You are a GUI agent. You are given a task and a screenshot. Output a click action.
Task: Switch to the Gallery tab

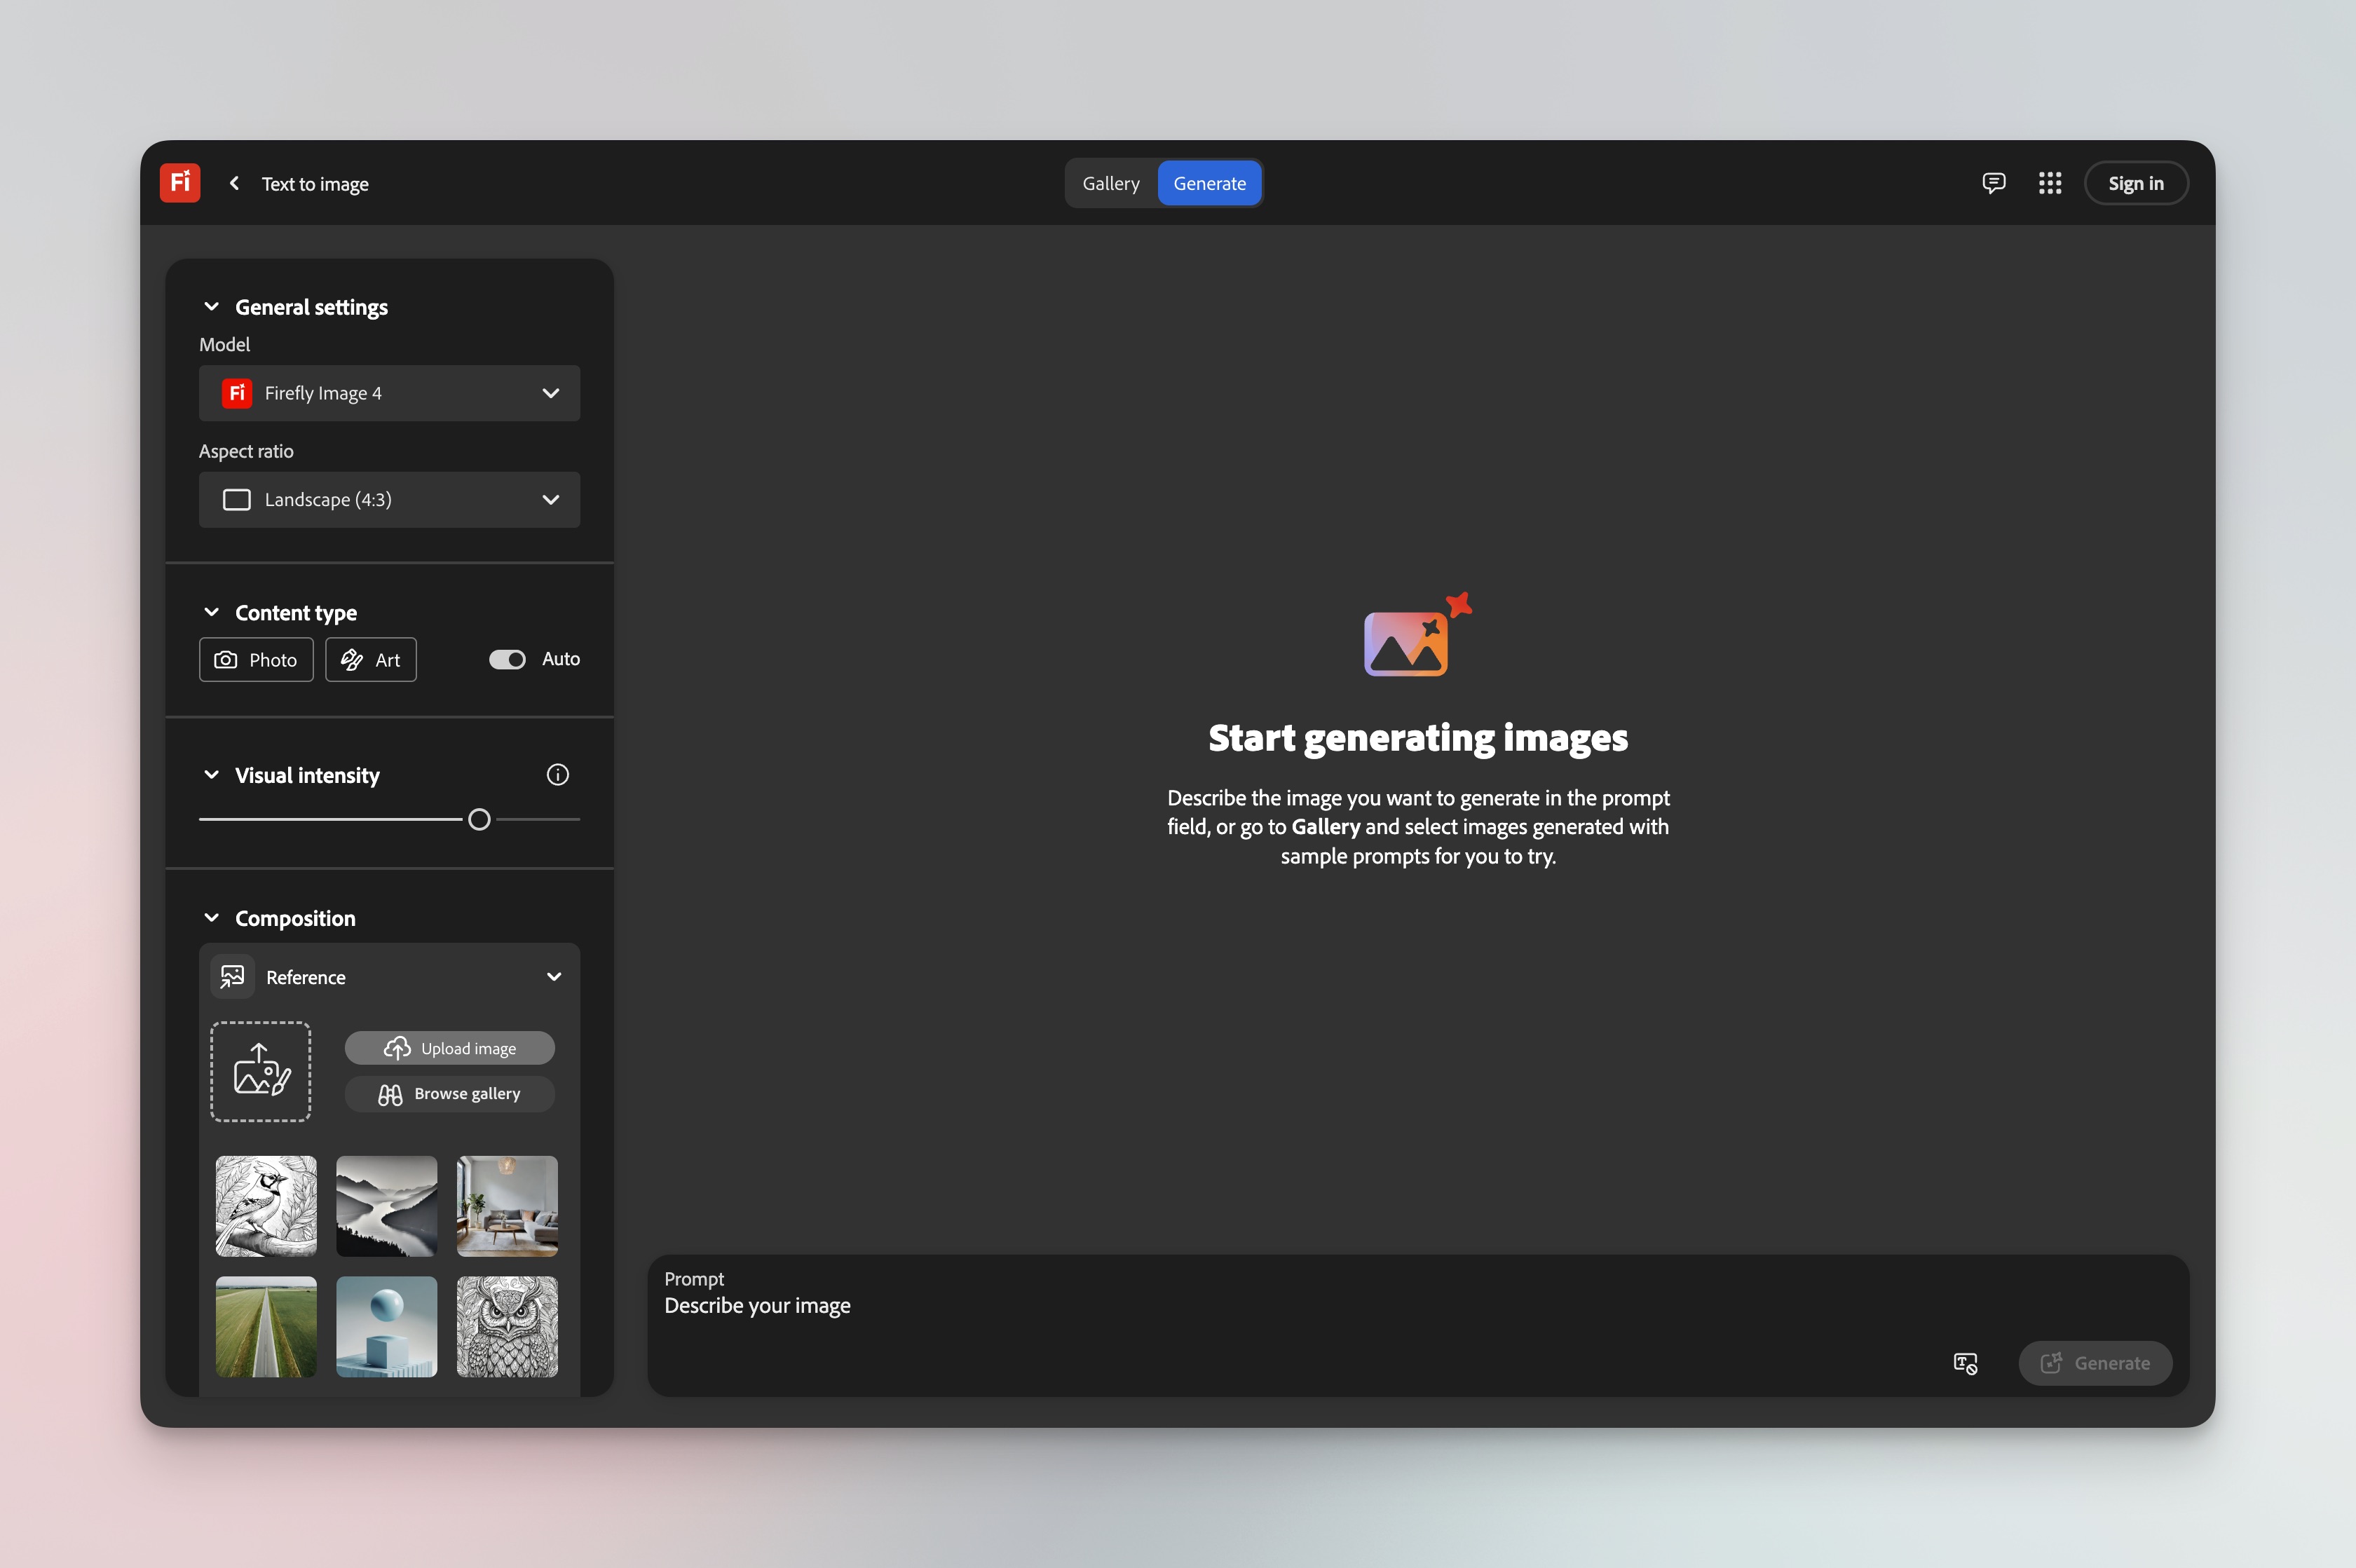(1111, 182)
